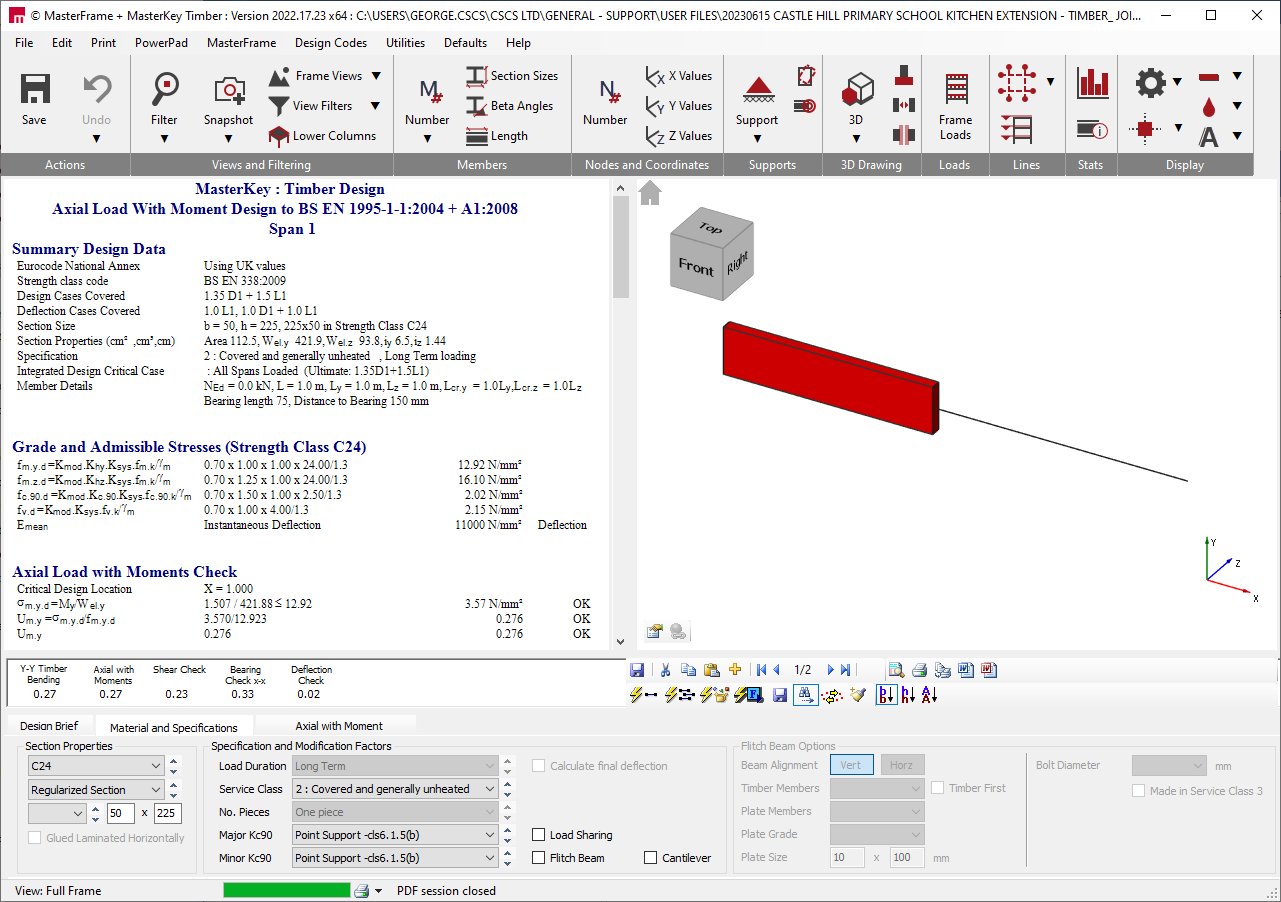Click the Shear Check result summary

click(x=178, y=682)
